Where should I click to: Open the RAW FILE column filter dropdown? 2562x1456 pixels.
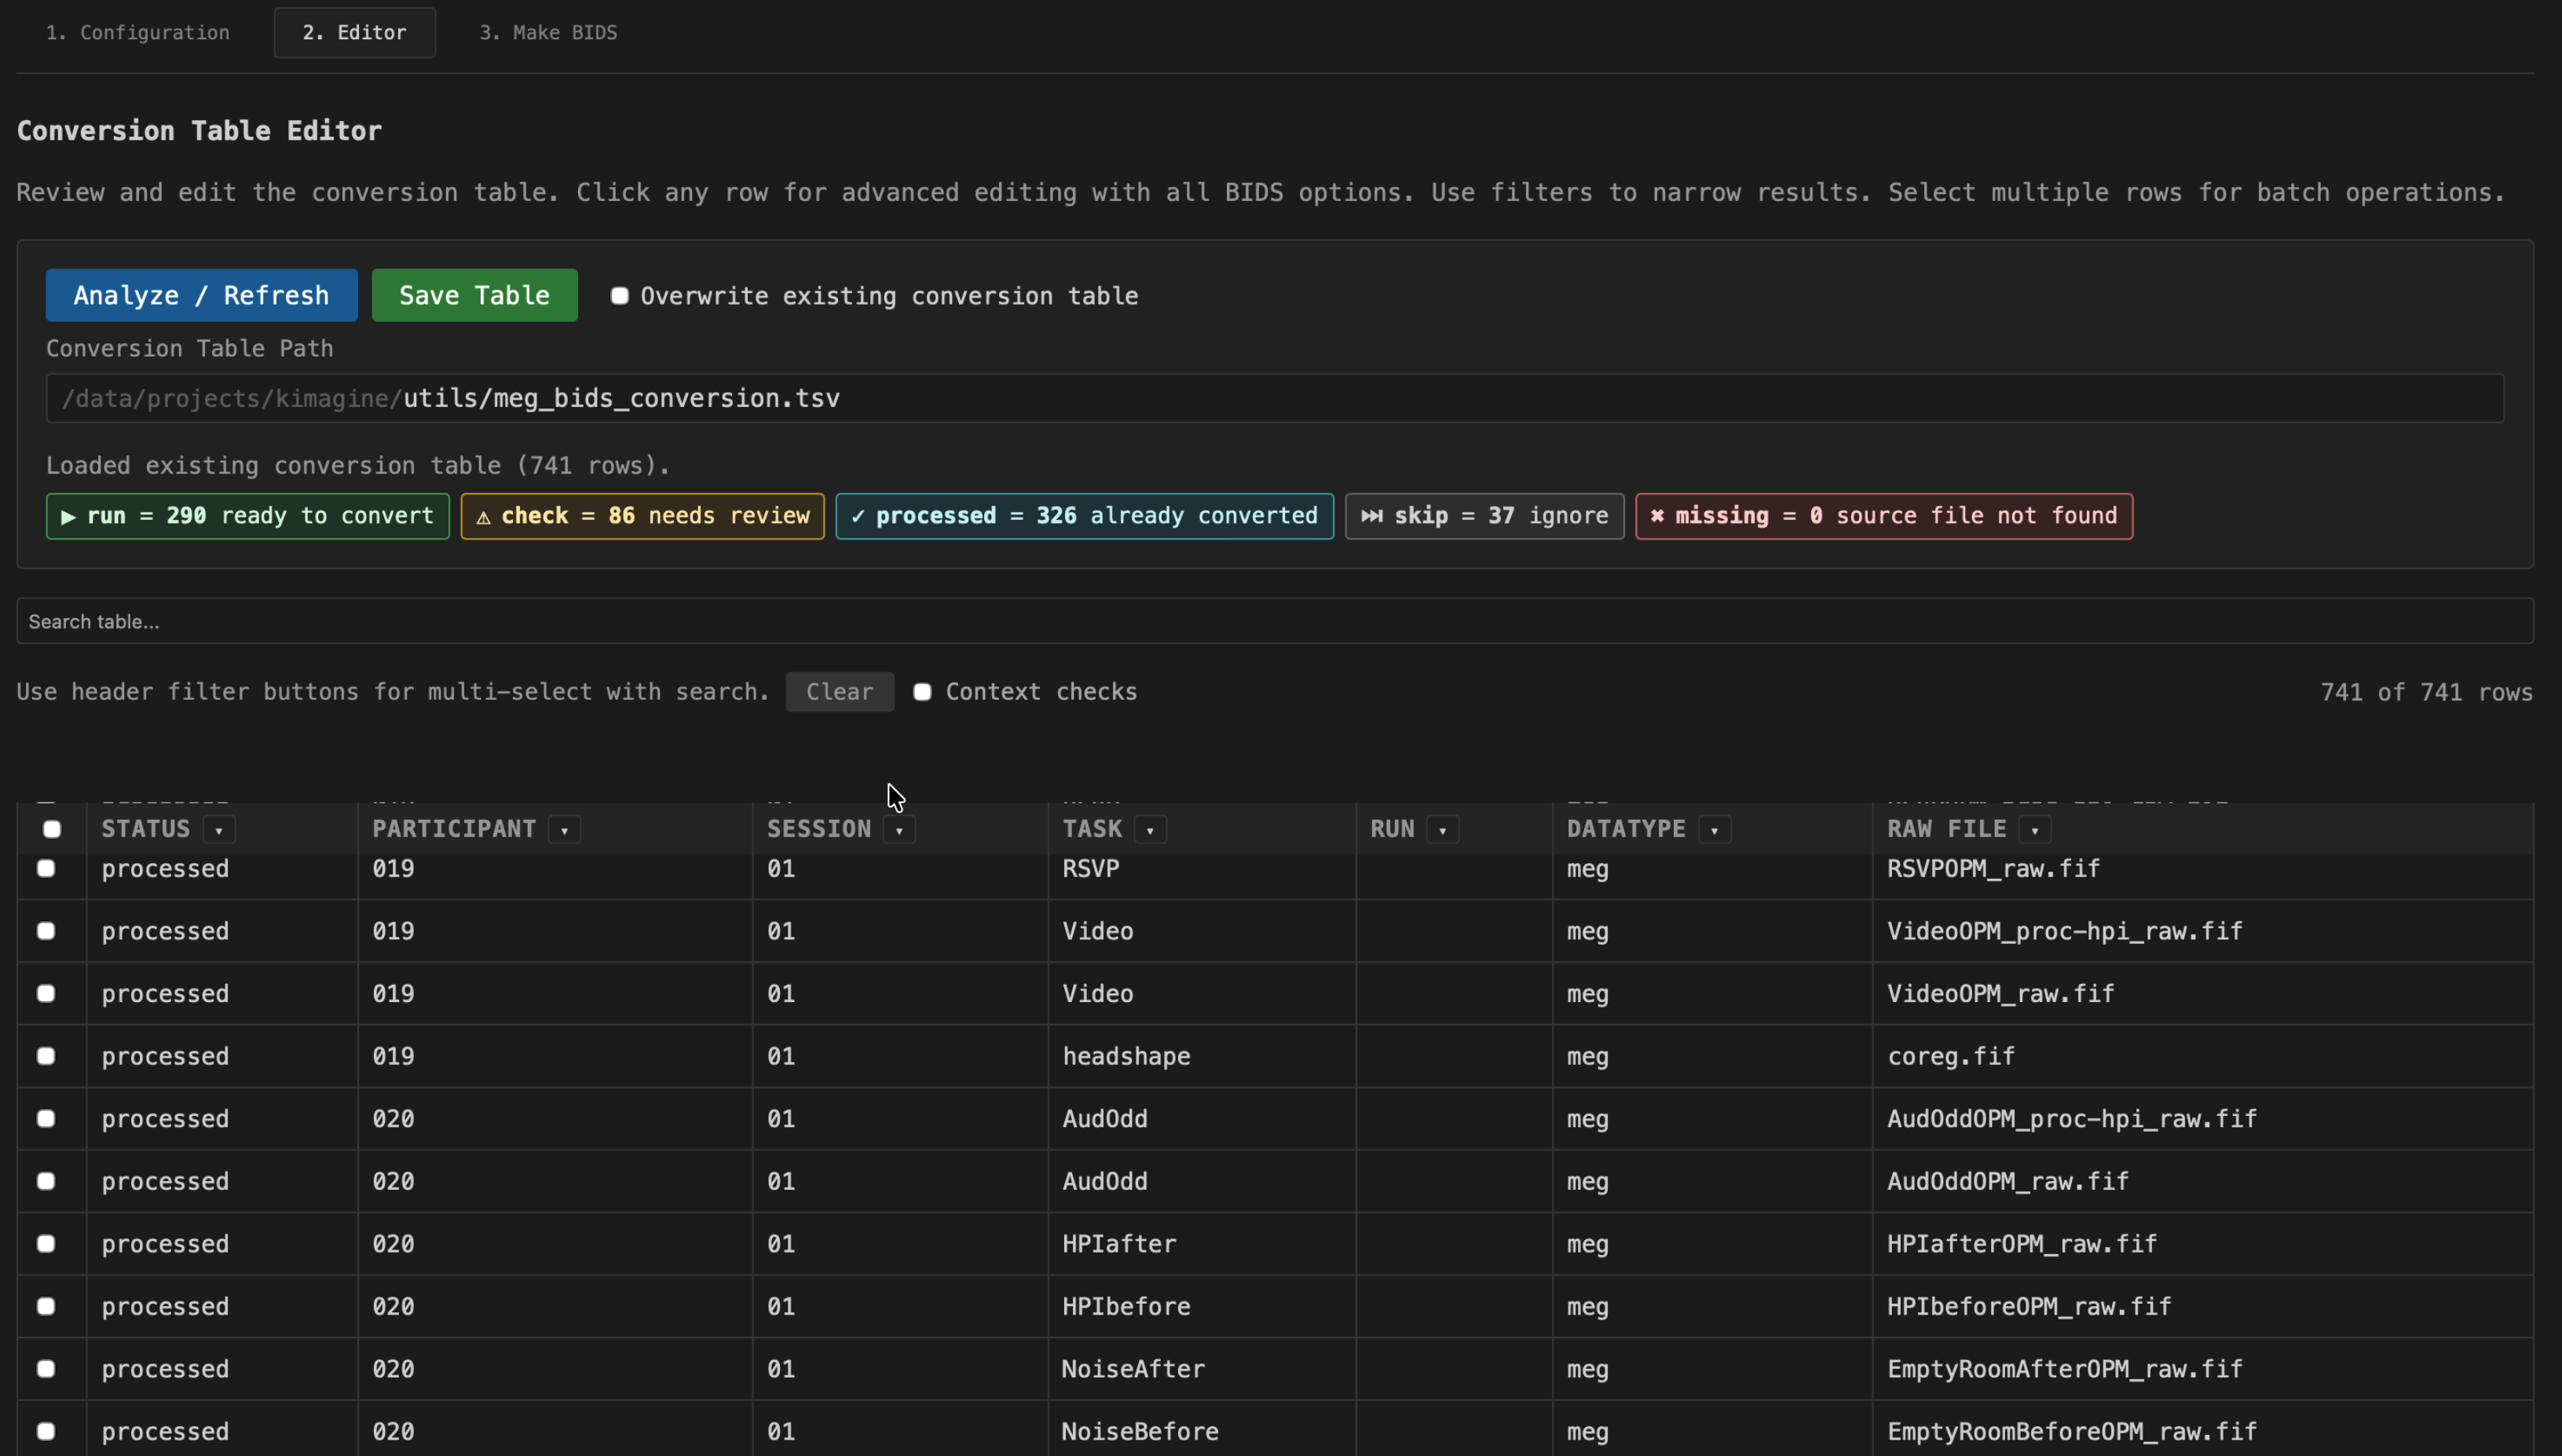click(x=2034, y=830)
